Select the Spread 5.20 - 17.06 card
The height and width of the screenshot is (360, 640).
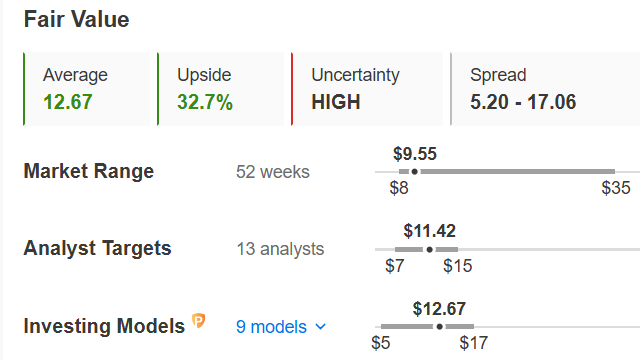[x=545, y=89]
